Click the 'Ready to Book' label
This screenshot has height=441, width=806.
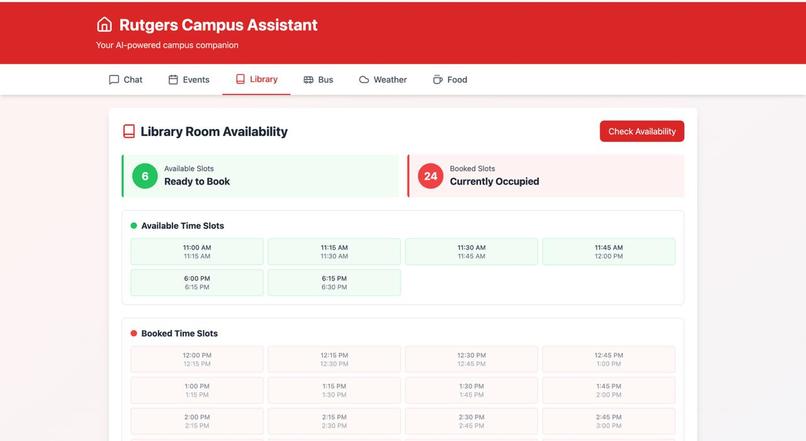point(197,181)
